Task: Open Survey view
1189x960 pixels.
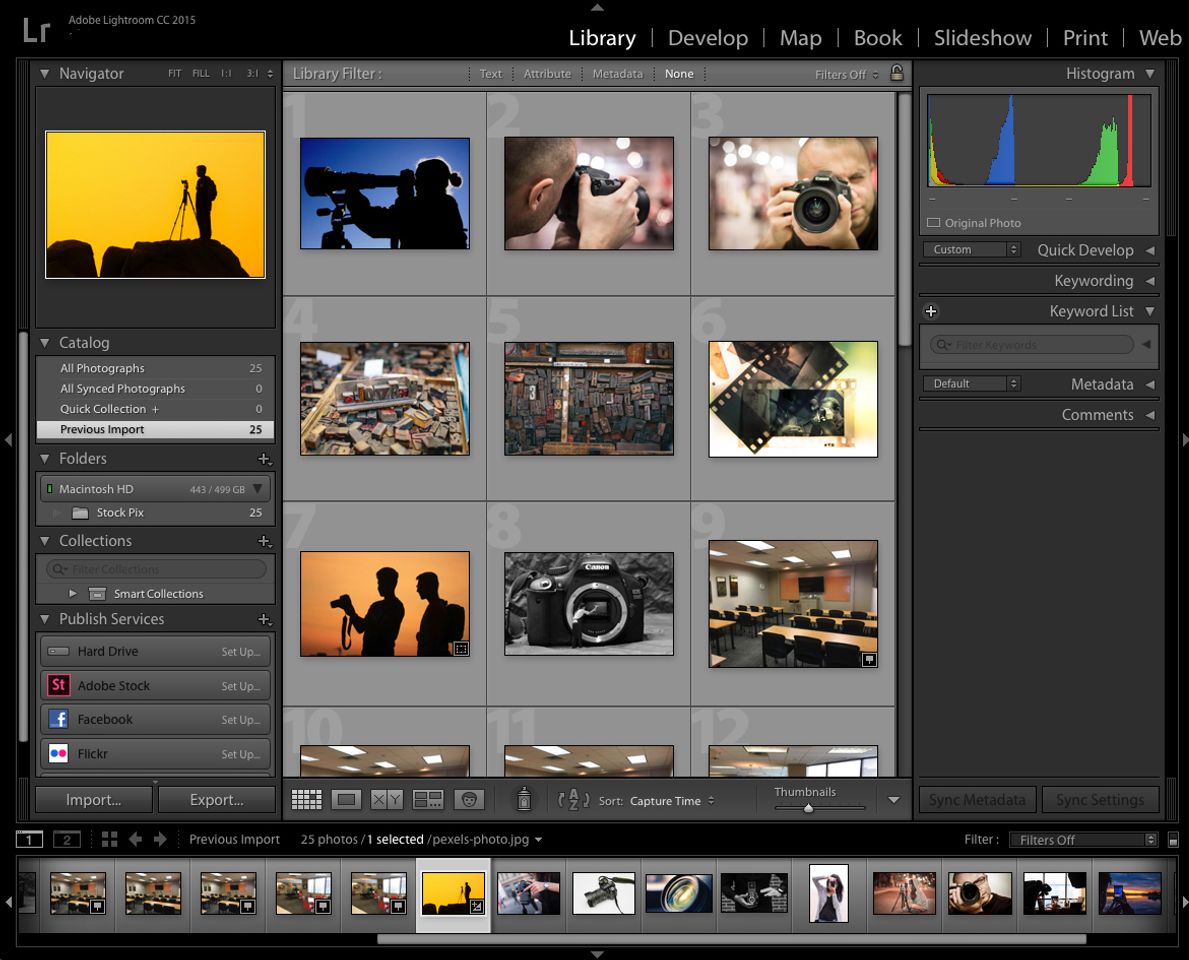Action: pos(428,799)
